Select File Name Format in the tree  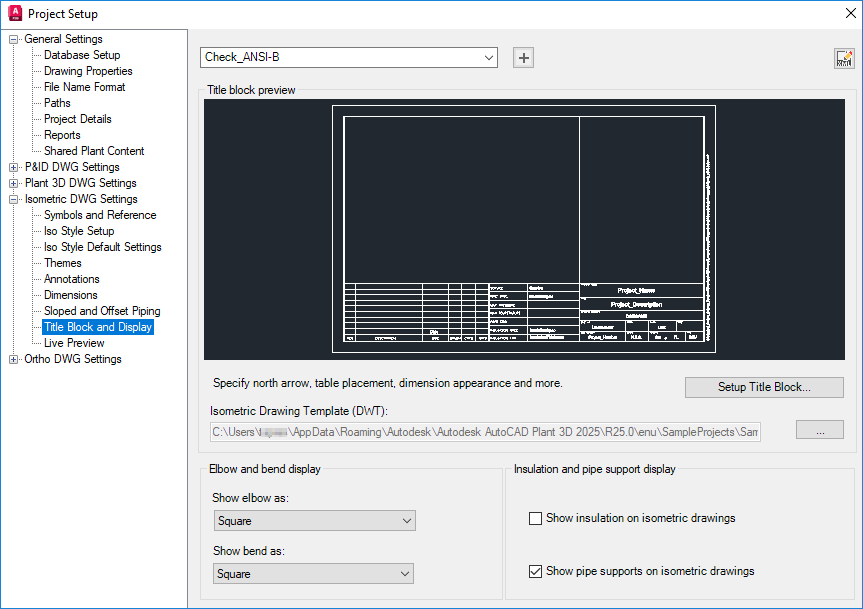point(85,87)
